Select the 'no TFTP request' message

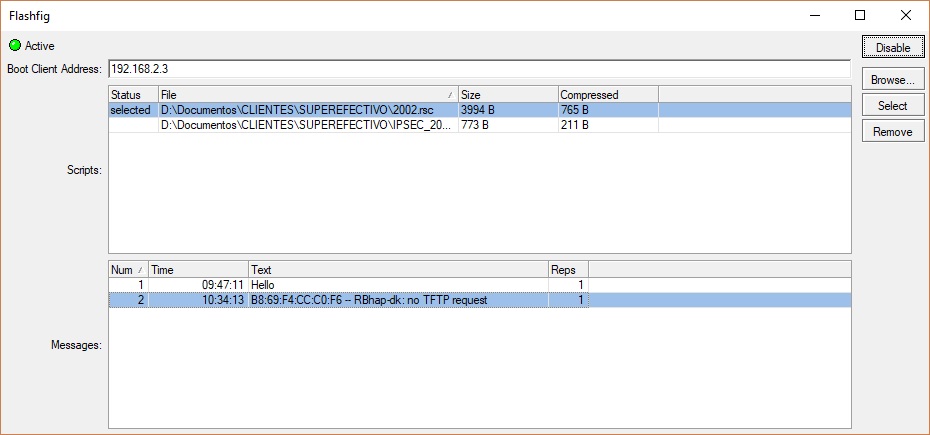click(x=479, y=300)
